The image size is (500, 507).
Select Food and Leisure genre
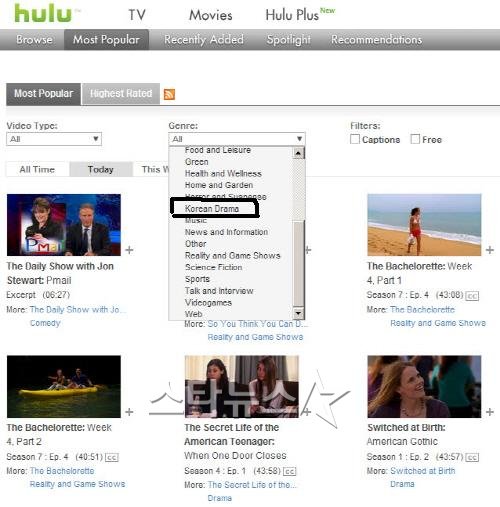pyautogui.click(x=218, y=150)
